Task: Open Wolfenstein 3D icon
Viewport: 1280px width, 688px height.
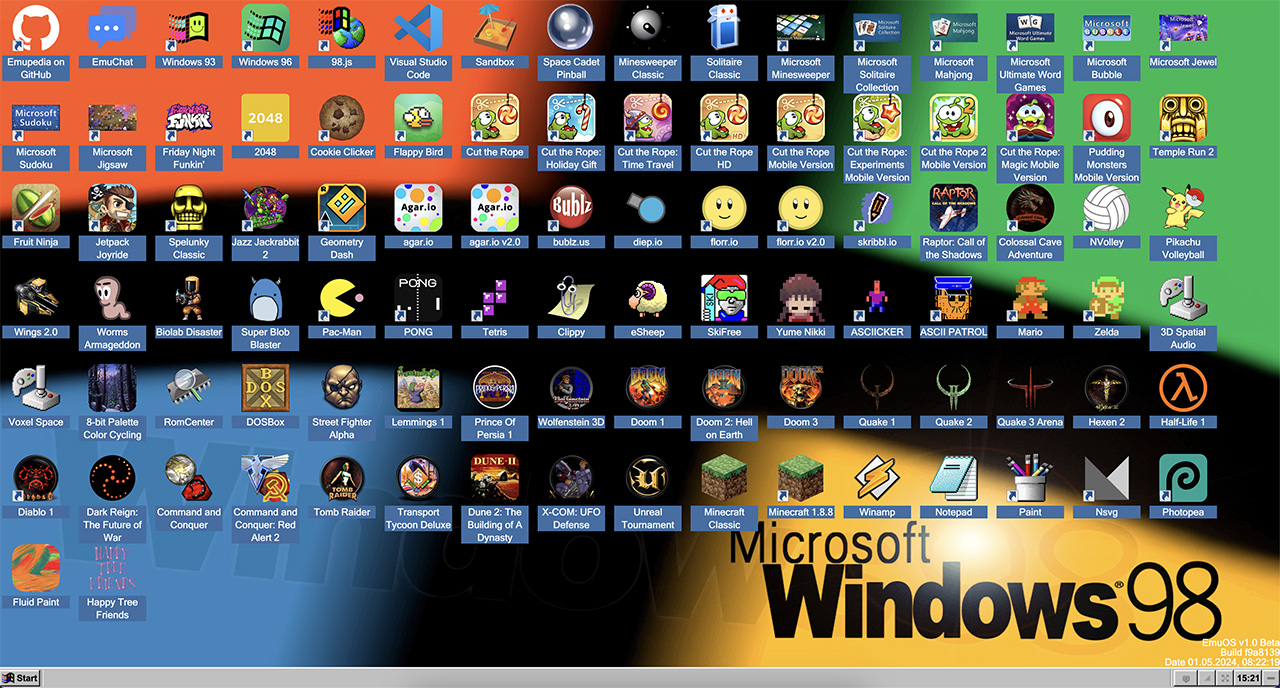Action: (x=572, y=388)
